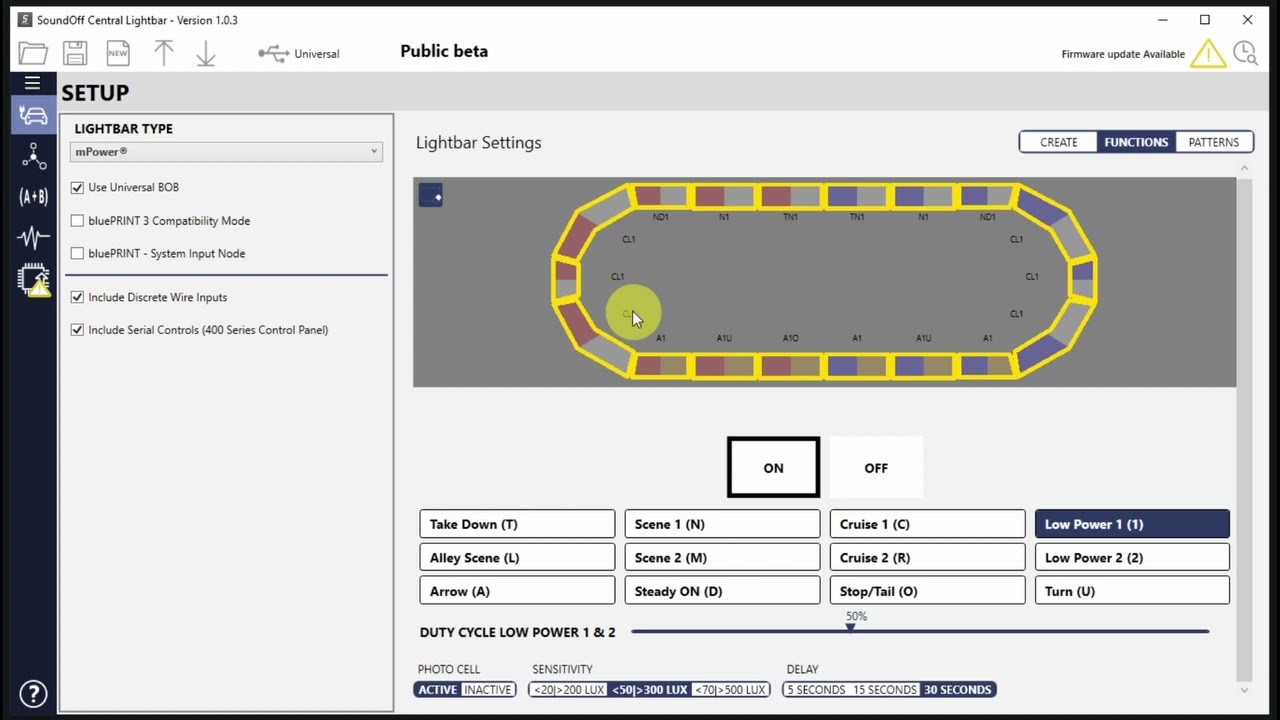Choose <50|>300 LUX sensitivity

click(650, 689)
